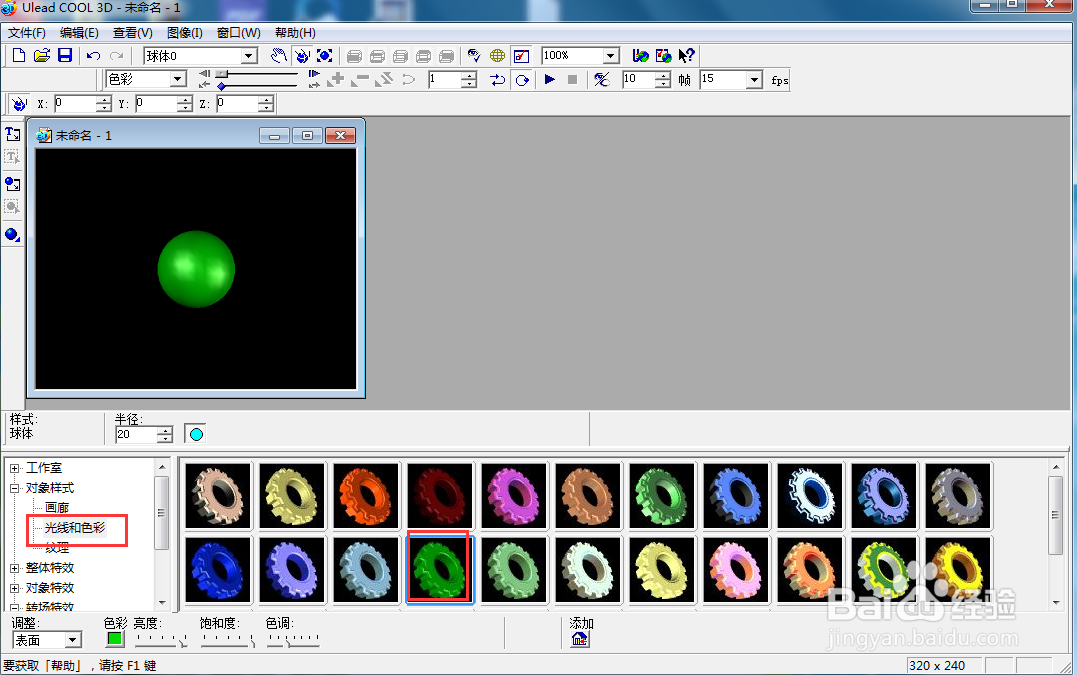Click the Add home icon under 添加

pos(580,639)
